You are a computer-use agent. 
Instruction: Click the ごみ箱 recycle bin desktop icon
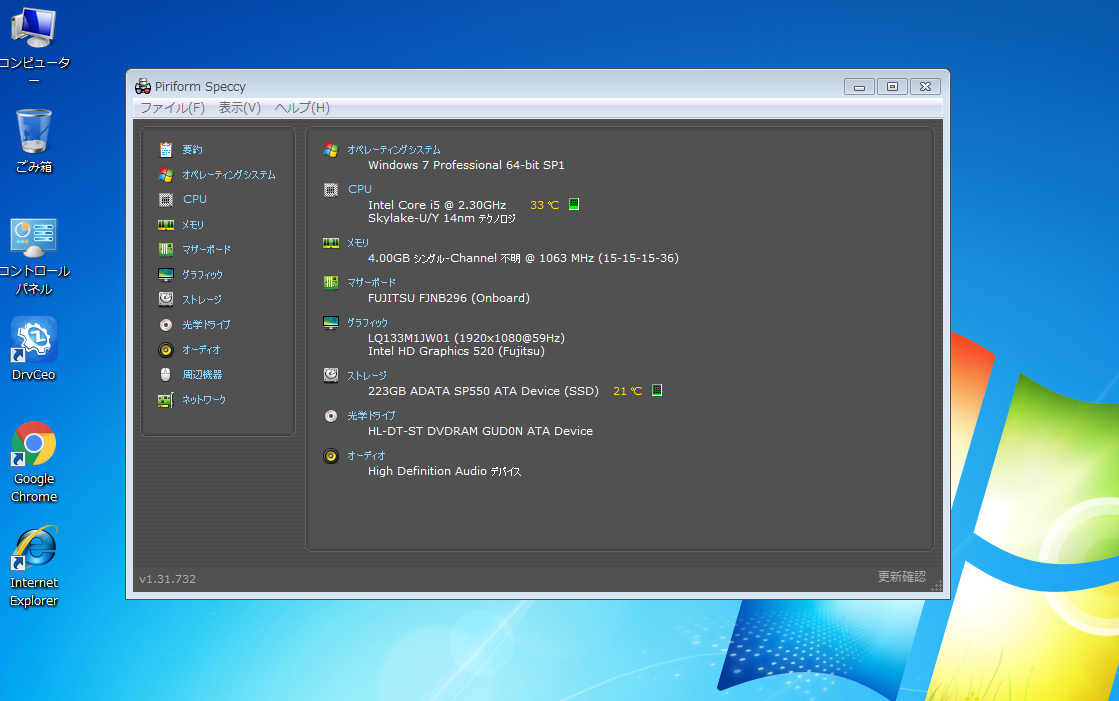[34, 141]
